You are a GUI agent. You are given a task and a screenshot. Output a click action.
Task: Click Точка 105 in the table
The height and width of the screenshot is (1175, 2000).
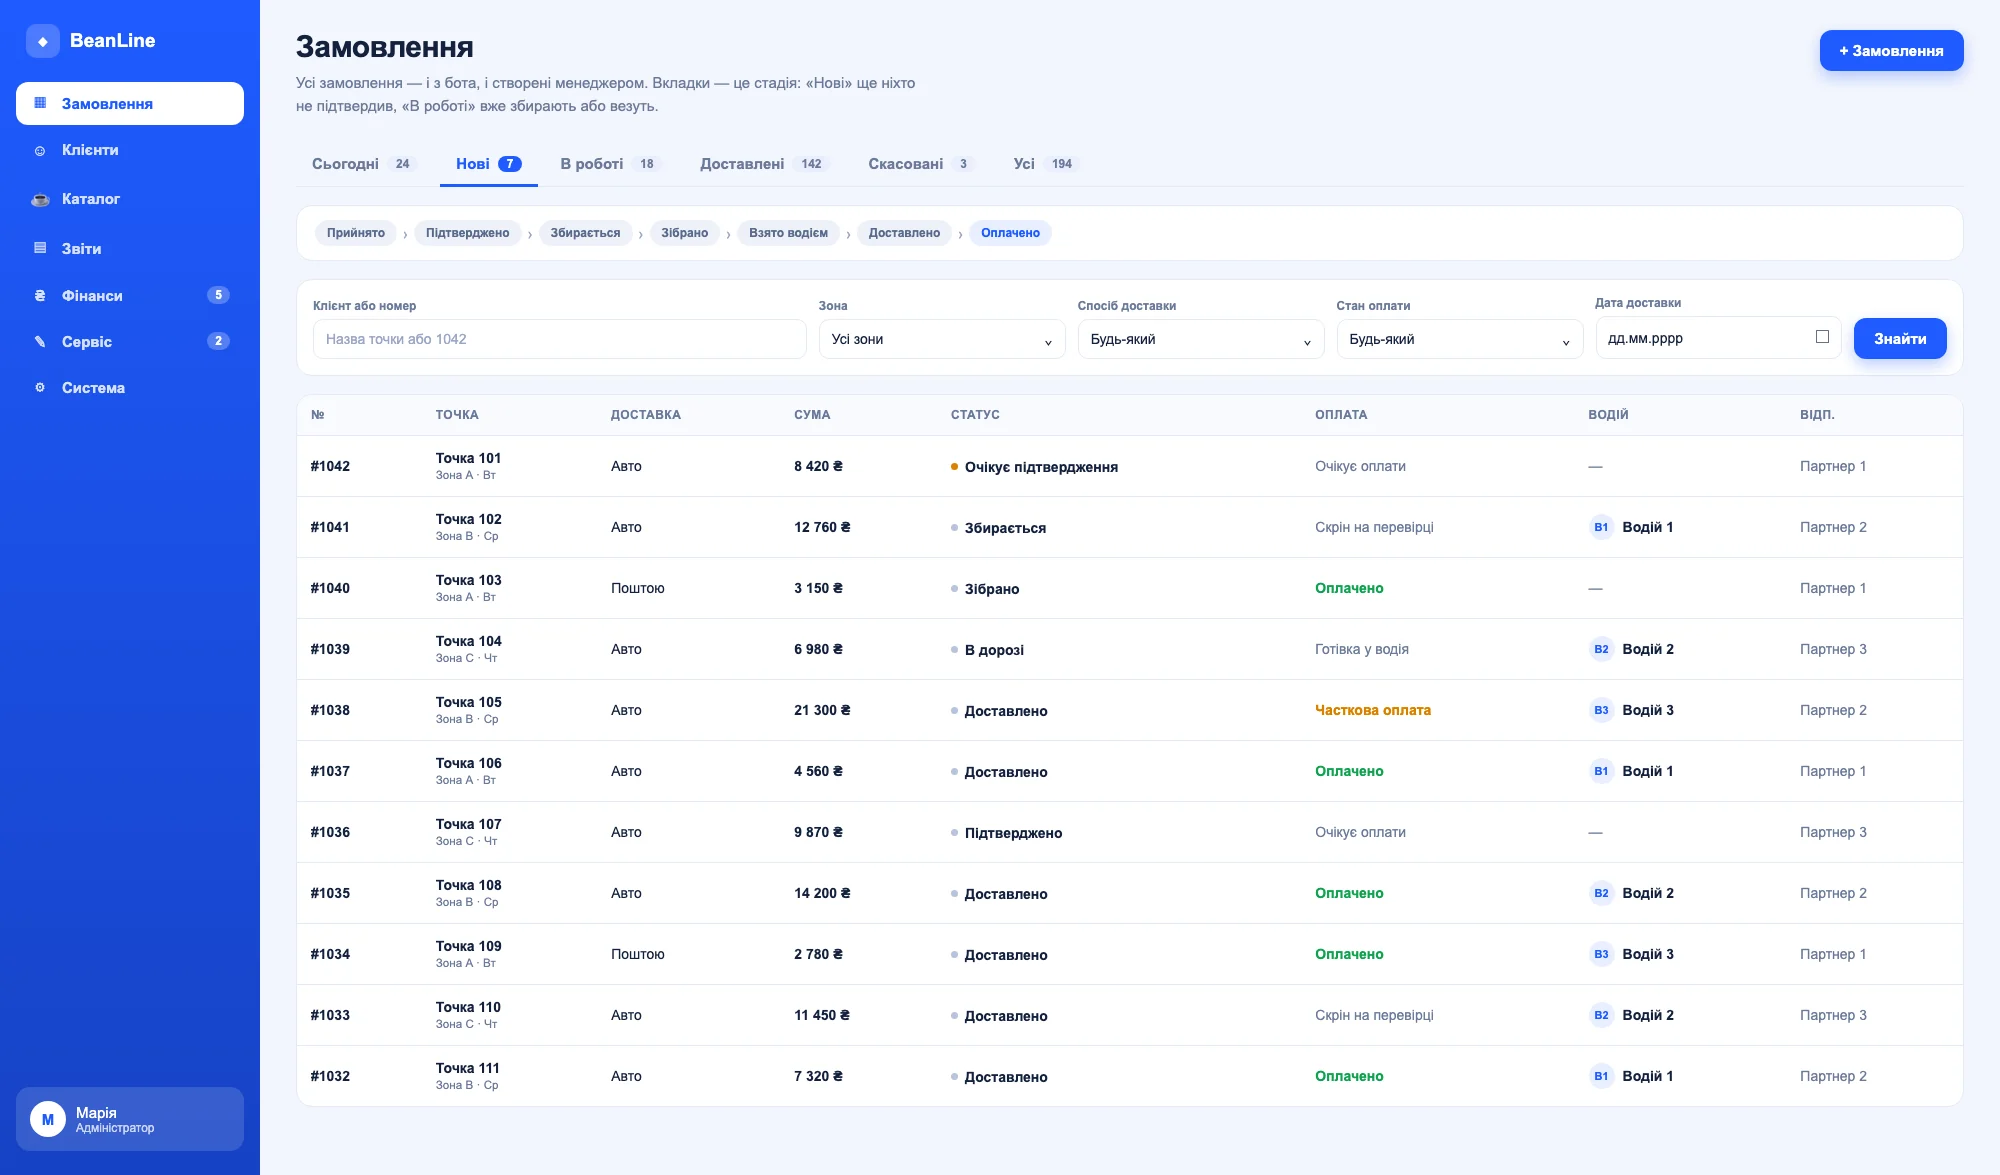click(x=468, y=702)
